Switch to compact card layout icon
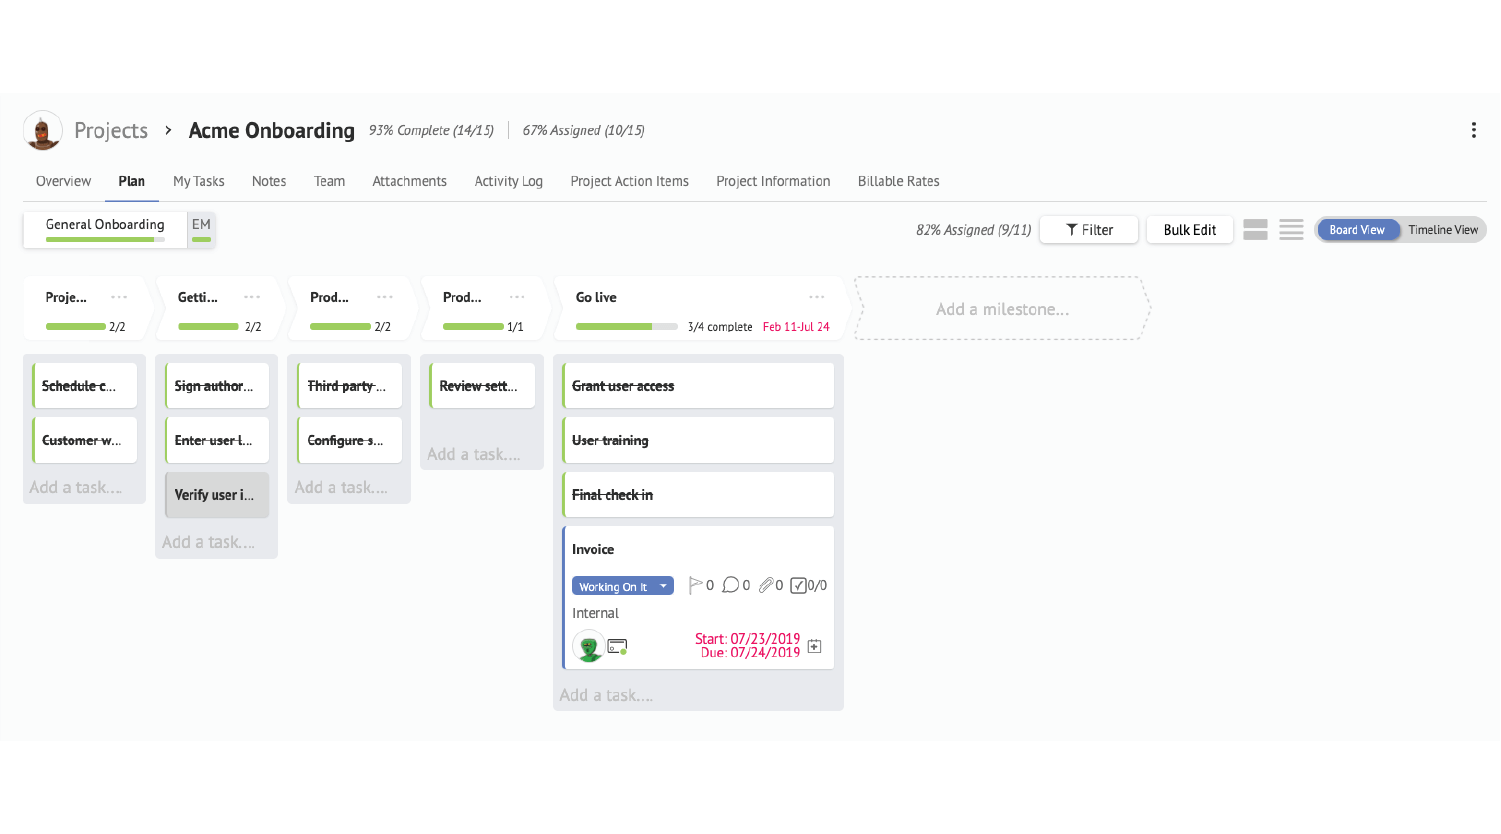Image resolution: width=1501 pixels, height=834 pixels. tap(1255, 230)
